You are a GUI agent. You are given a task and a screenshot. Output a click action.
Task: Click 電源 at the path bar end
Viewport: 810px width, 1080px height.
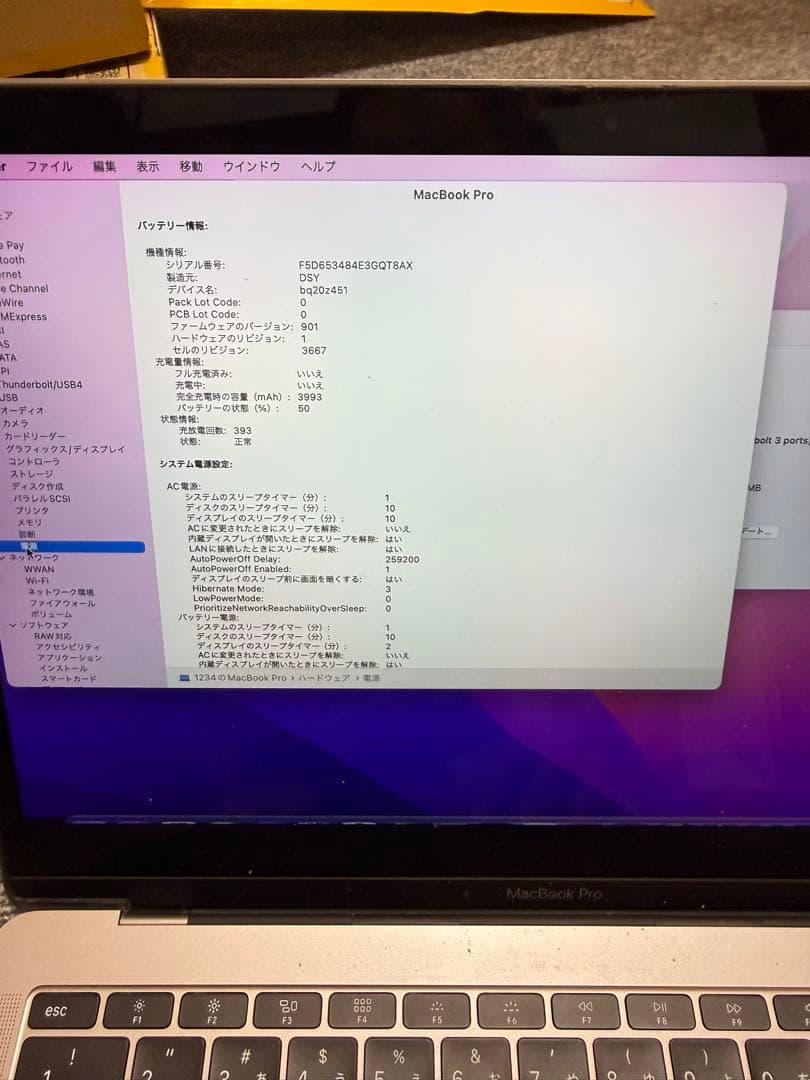coord(371,678)
